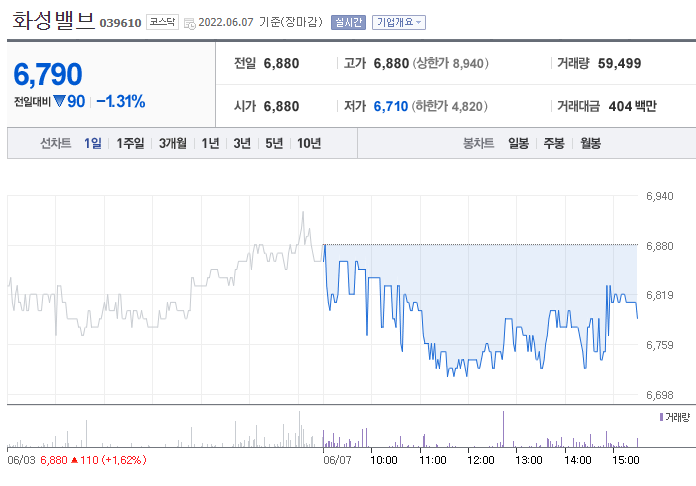Click the 6,819 y-axis price label
696x486 pixels.
pos(660,295)
